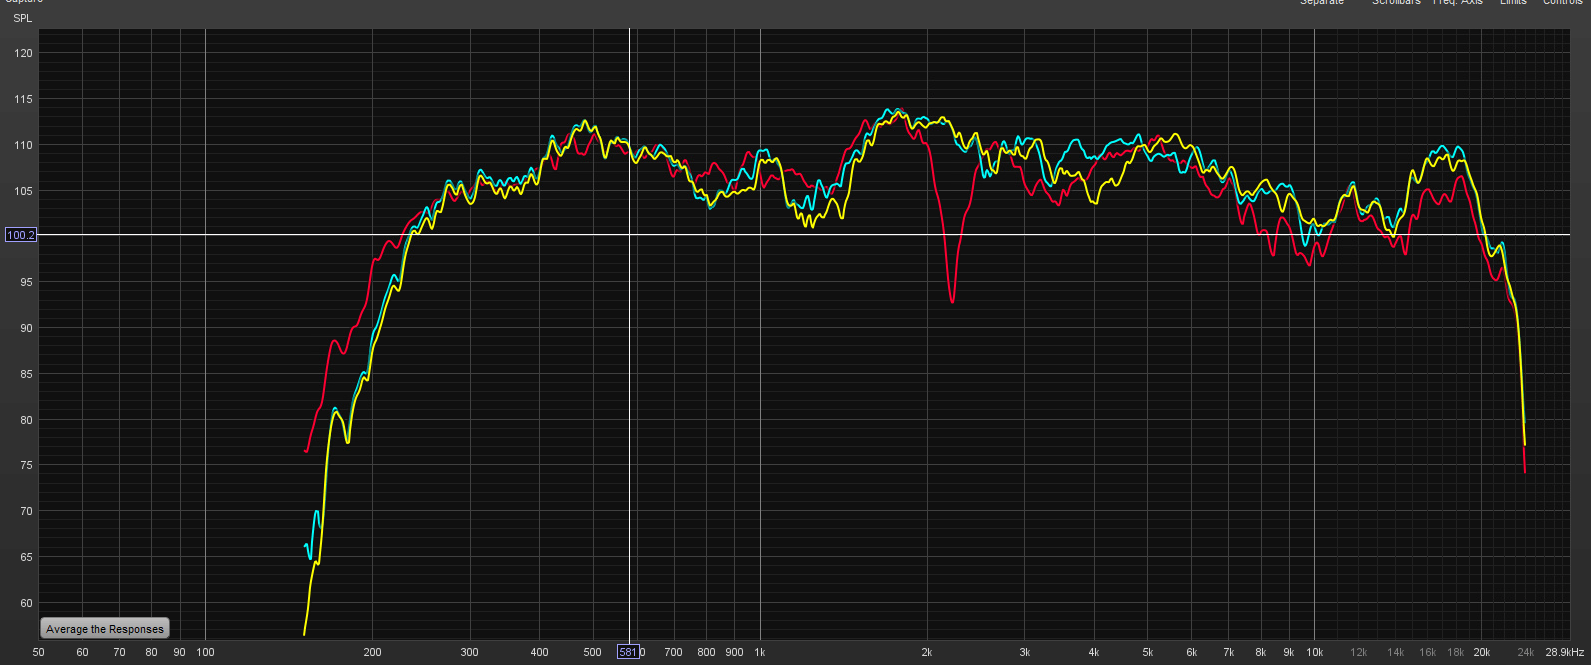
Task: Click the 16k frequency axis label
Action: click(x=1428, y=652)
